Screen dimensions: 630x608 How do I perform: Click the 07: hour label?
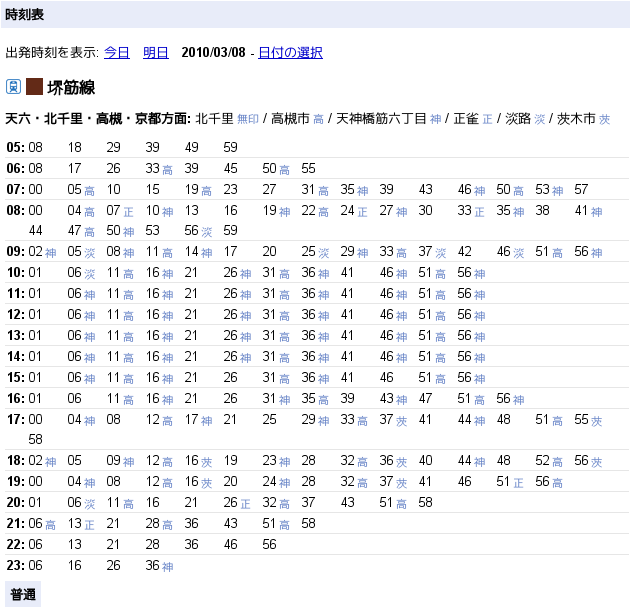tap(16, 189)
